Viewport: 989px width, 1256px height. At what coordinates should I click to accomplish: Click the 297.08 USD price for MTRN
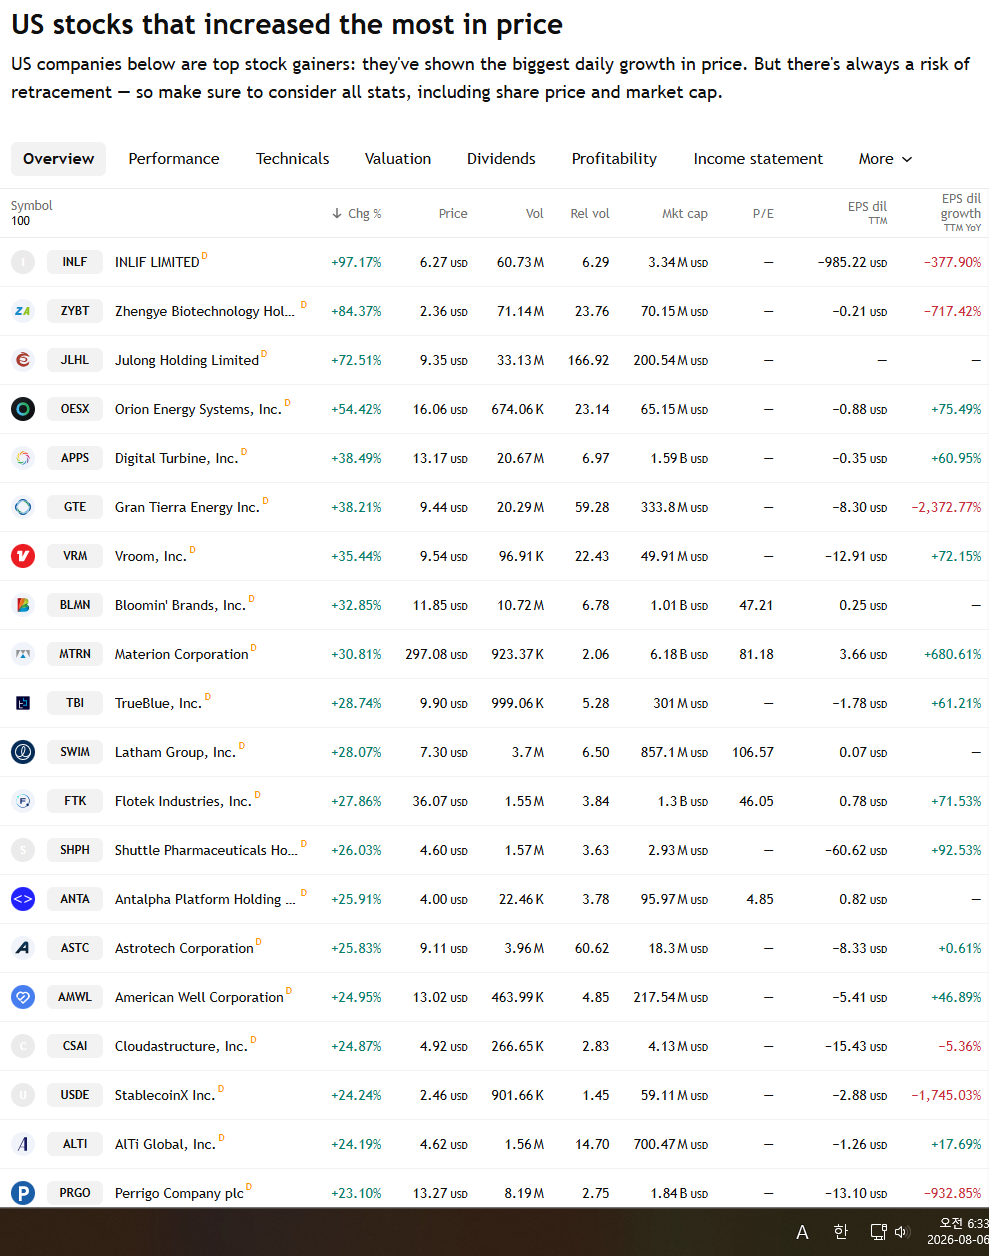pos(436,655)
